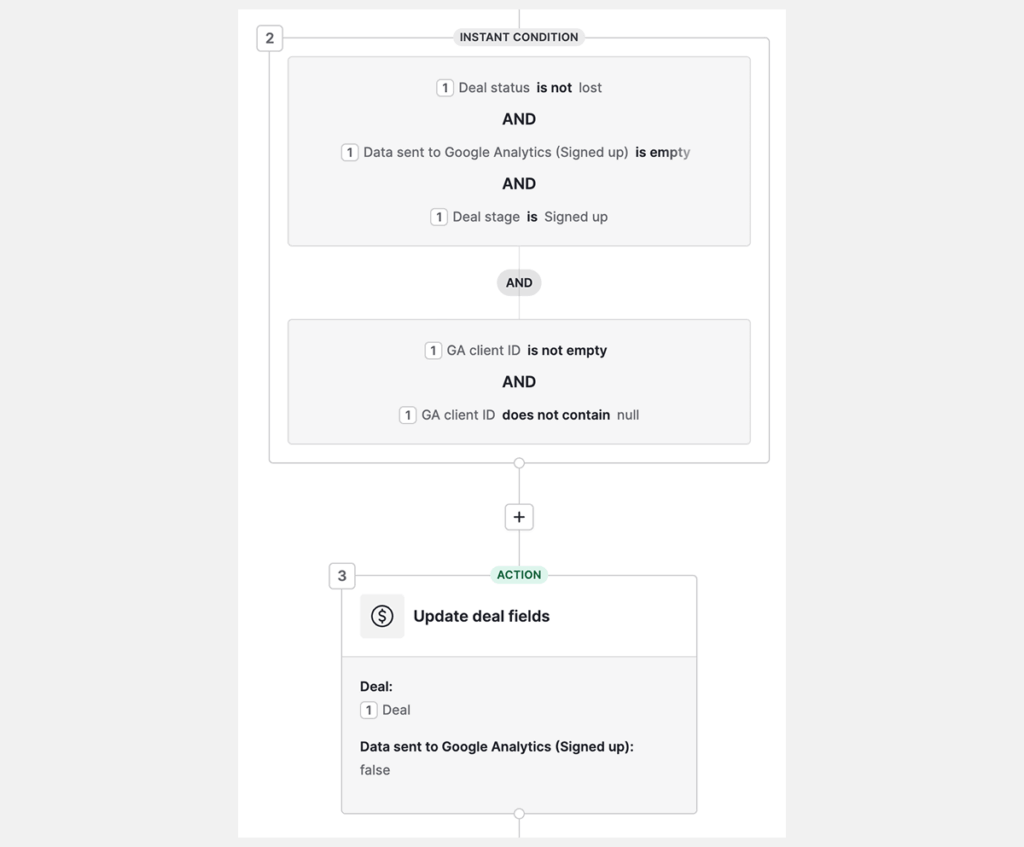
Task: Click the 'false' field value
Action: pos(375,770)
